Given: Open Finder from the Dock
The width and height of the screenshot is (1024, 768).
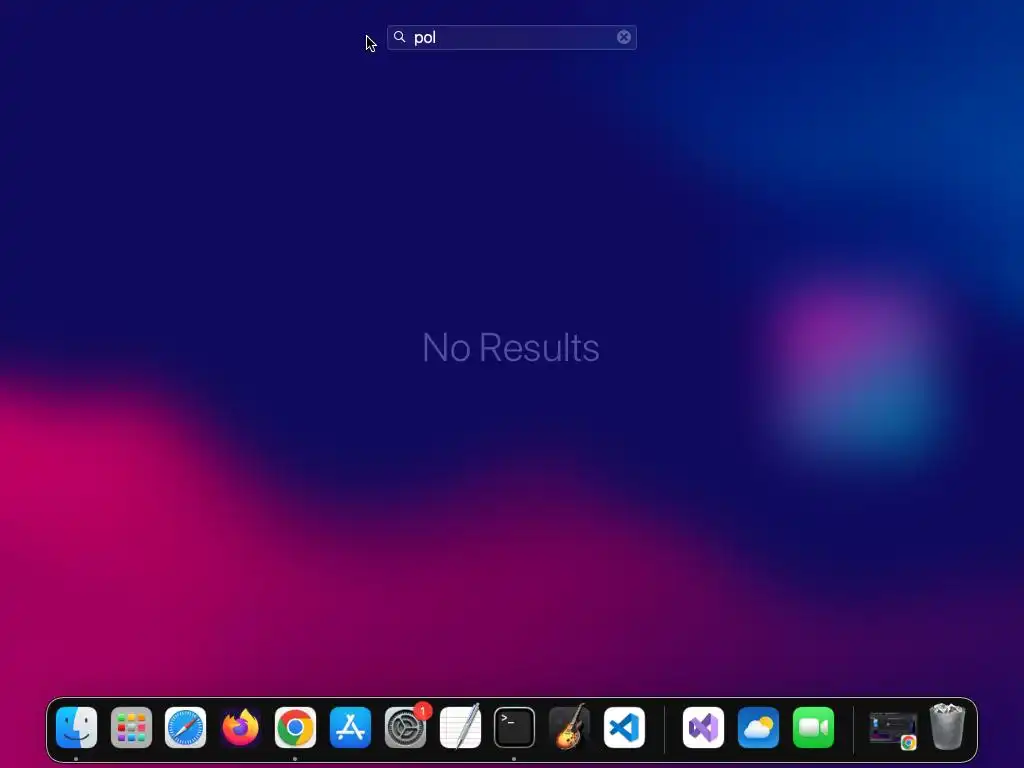Looking at the screenshot, I should click(x=76, y=727).
